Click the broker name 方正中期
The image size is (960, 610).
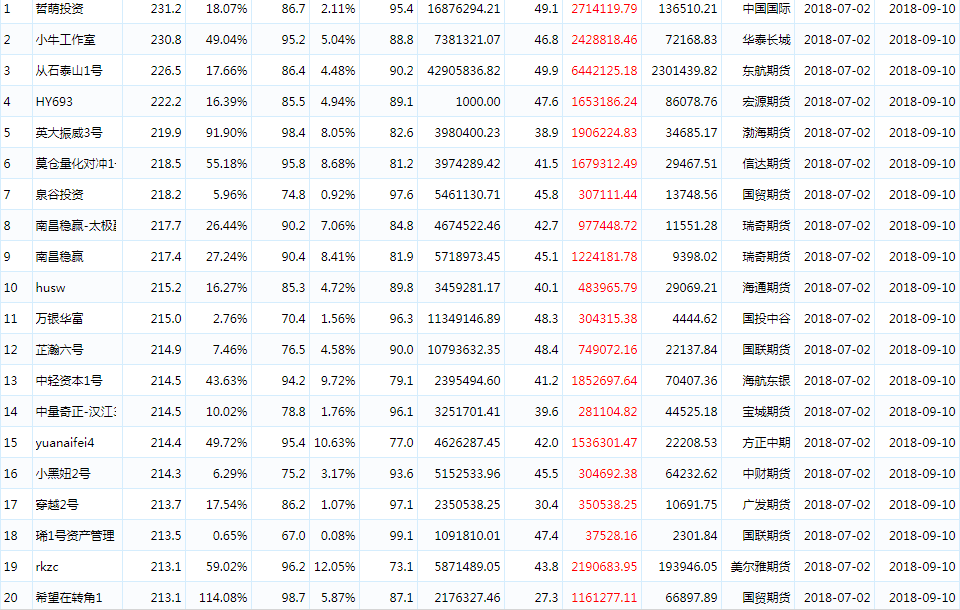coord(767,443)
